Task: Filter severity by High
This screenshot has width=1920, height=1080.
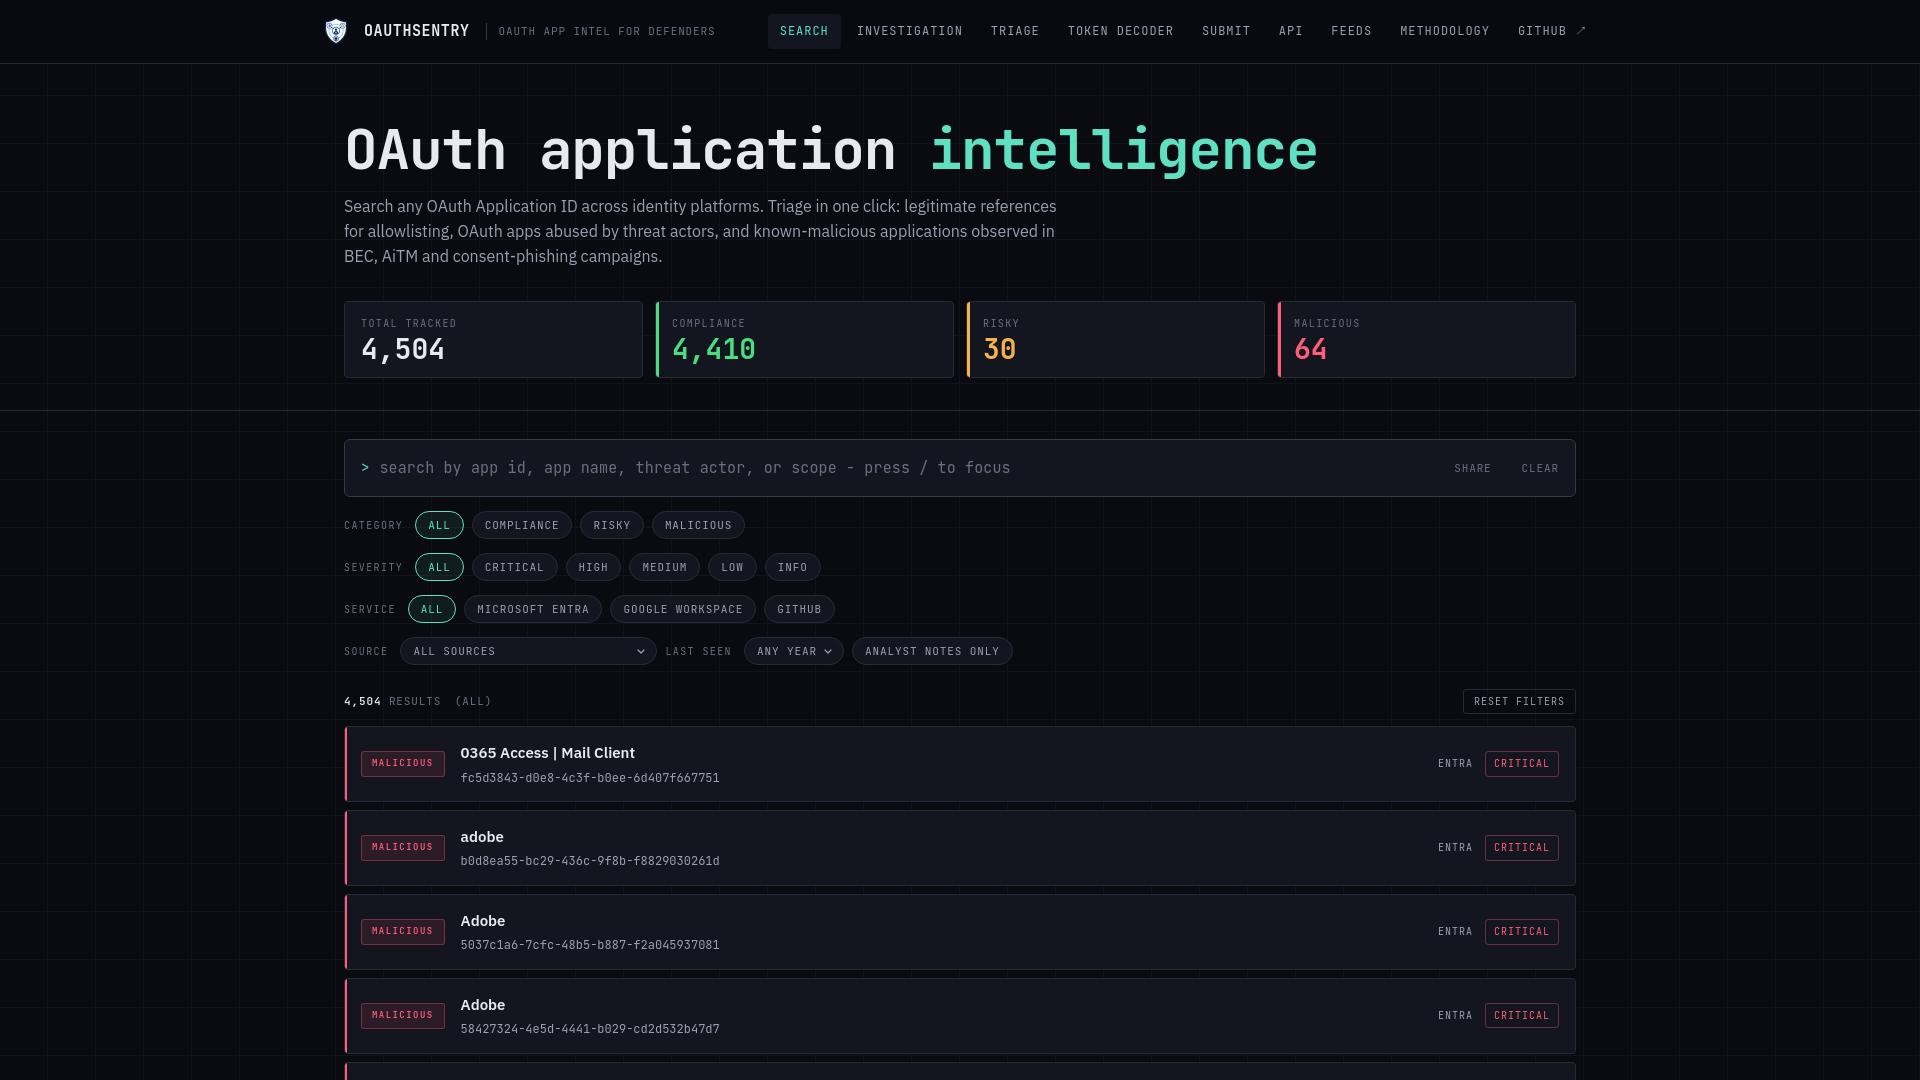Action: [x=593, y=567]
